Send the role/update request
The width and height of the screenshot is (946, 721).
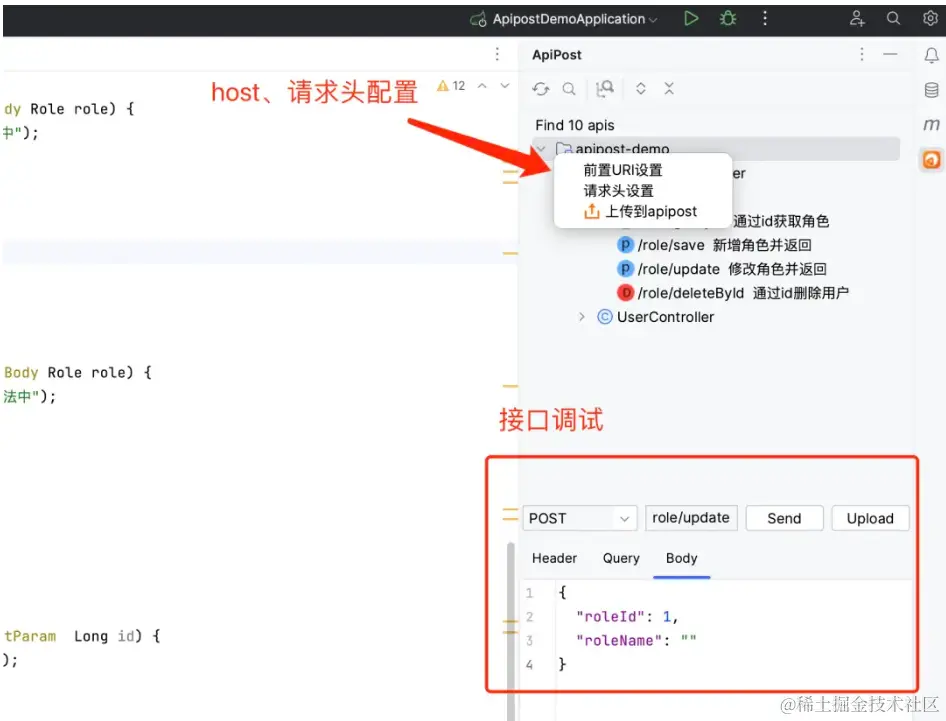784,518
